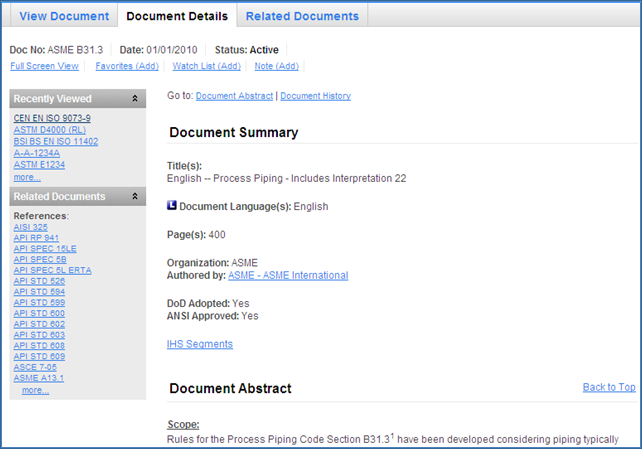This screenshot has width=642, height=449.
Task: Open the API SPEC 5L ERTA reference
Action: coord(50,270)
